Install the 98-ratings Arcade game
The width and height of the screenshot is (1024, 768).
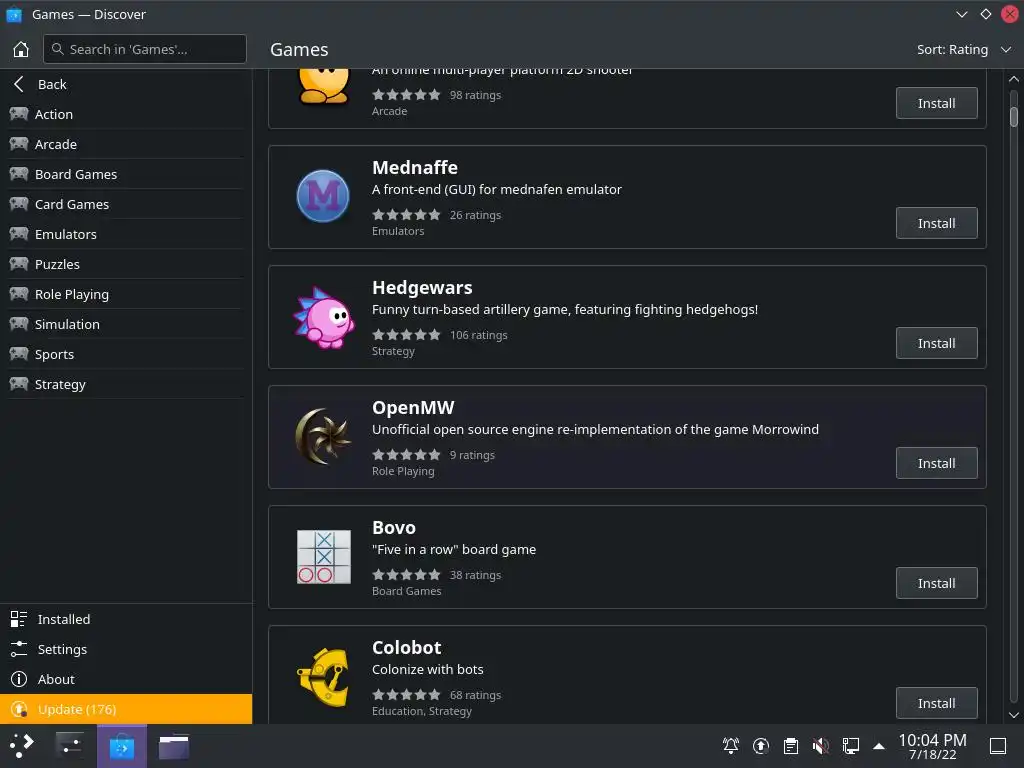pos(936,103)
